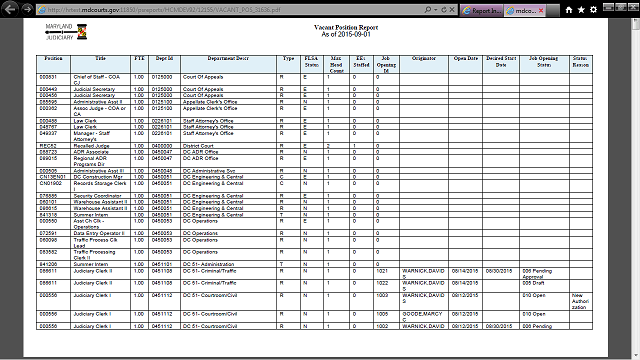
Task: Open the Home icon in the browser toolbar
Action: point(569,10)
